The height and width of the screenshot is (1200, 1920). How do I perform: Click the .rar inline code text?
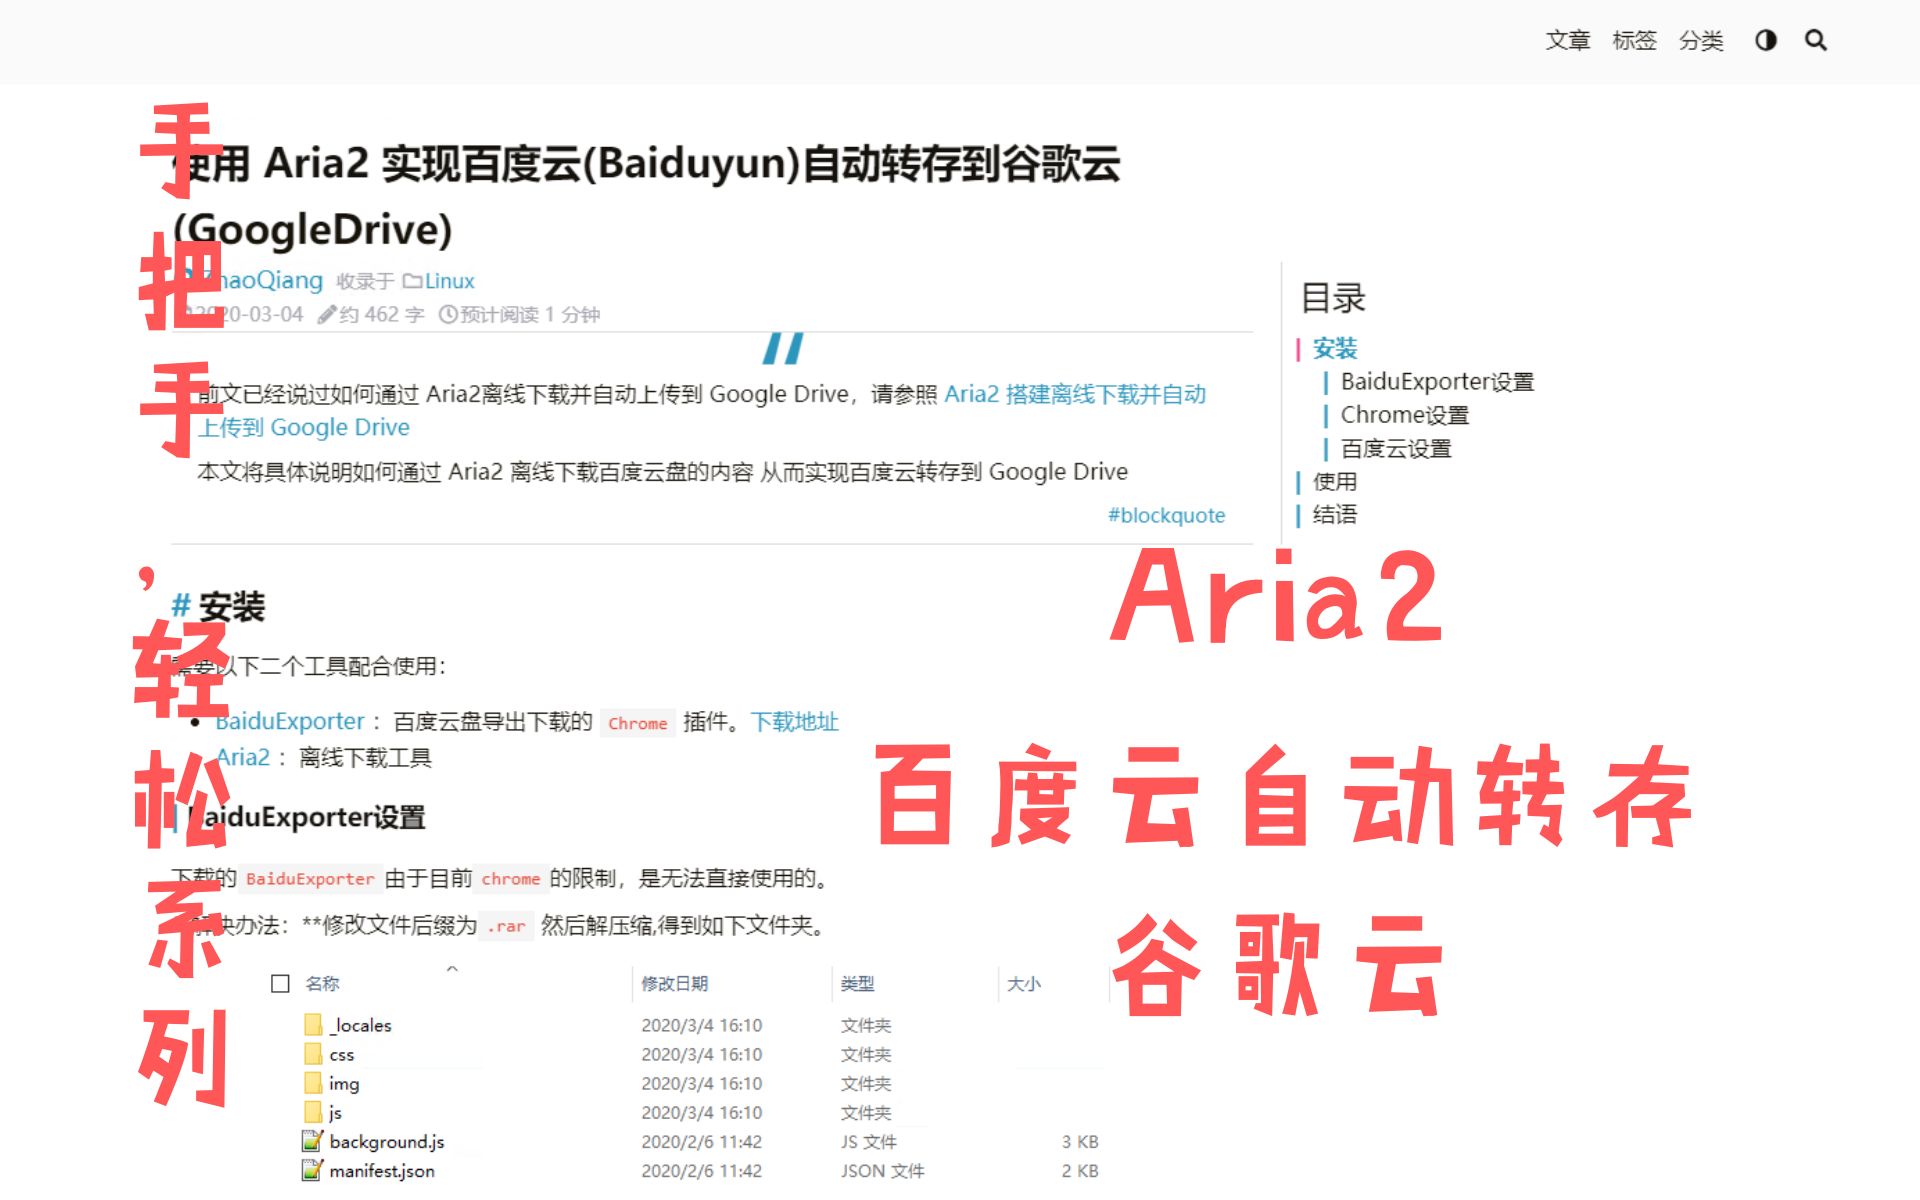[x=506, y=926]
